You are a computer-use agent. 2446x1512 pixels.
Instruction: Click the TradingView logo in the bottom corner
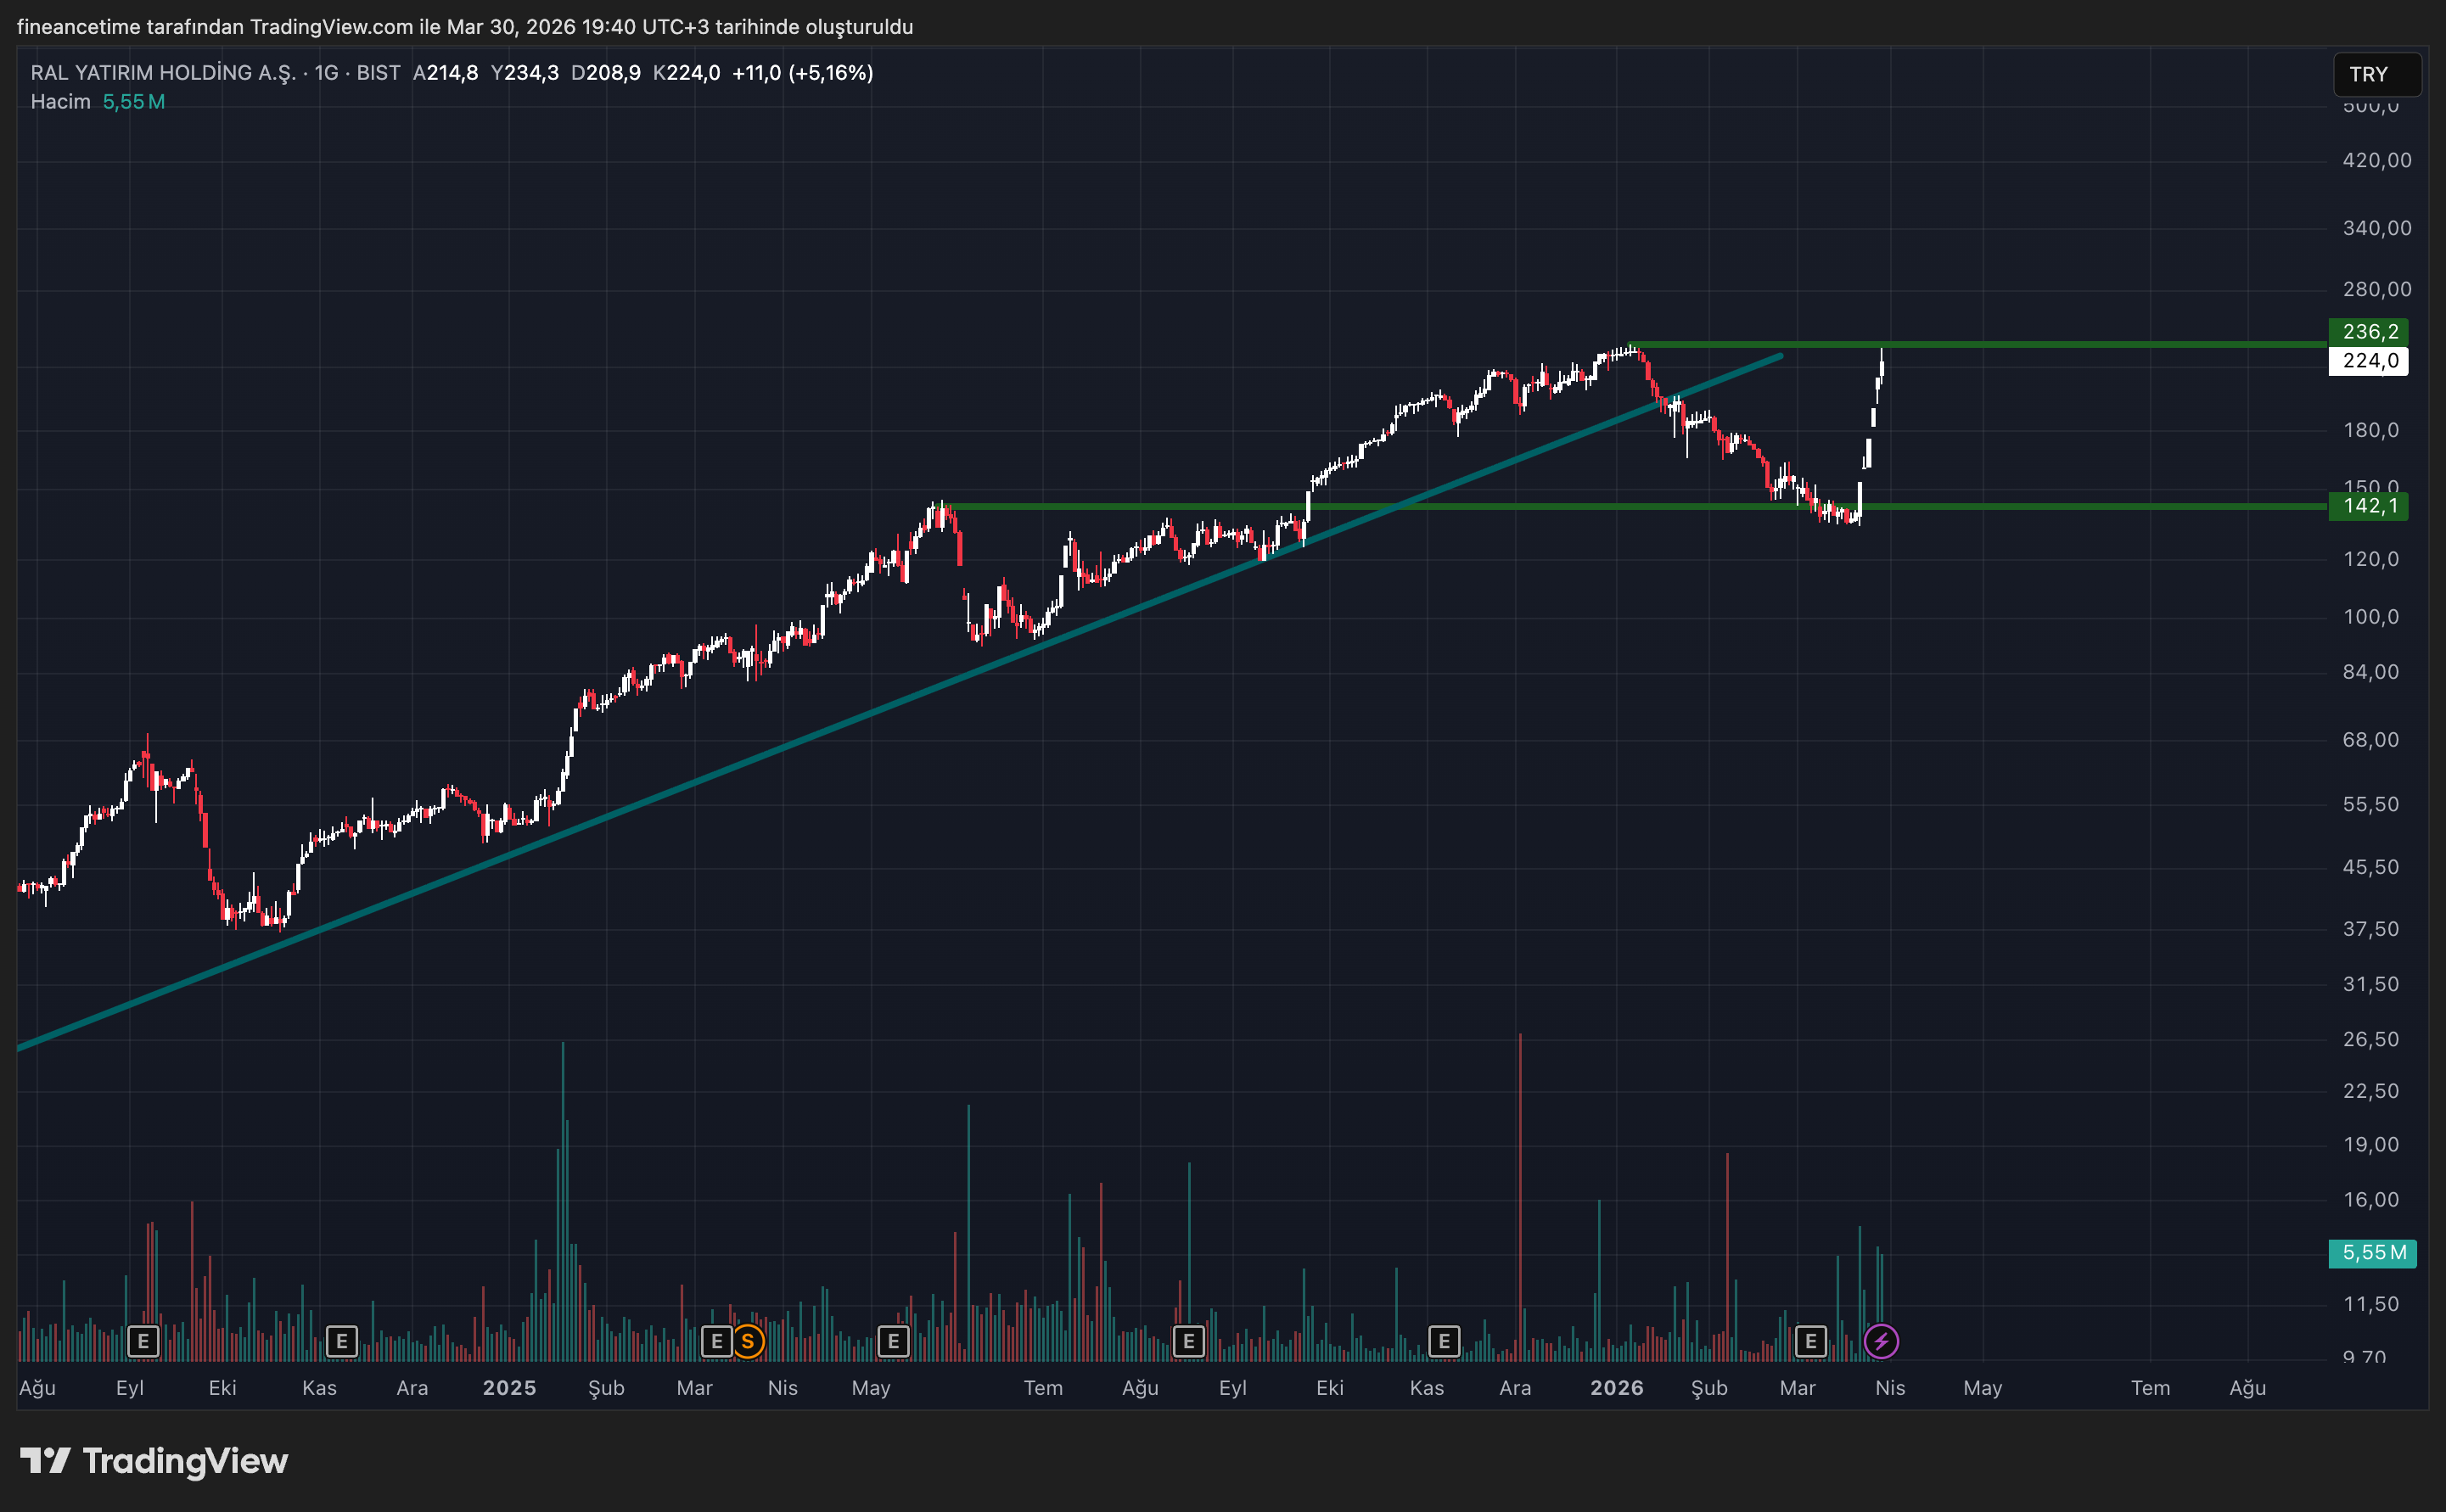point(154,1461)
